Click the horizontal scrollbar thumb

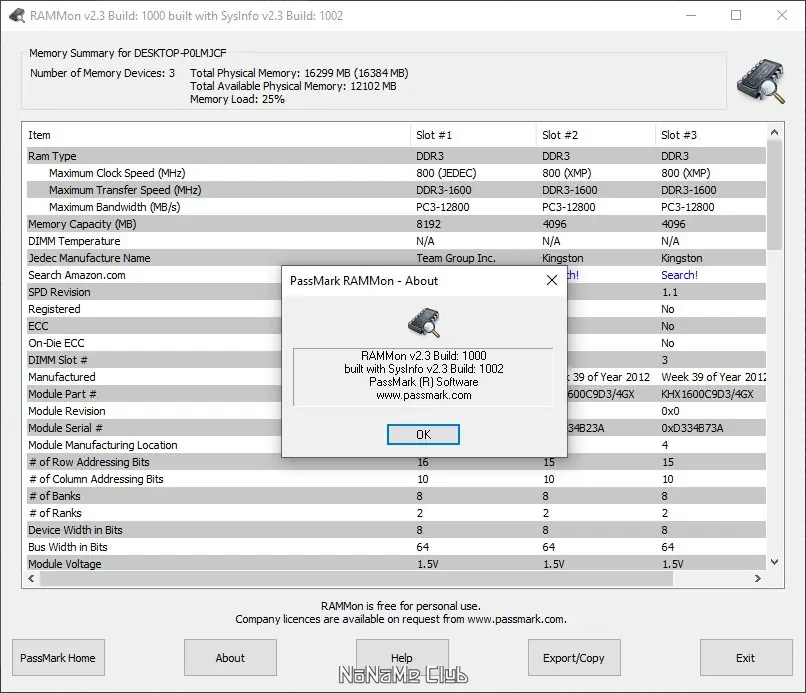356,578
